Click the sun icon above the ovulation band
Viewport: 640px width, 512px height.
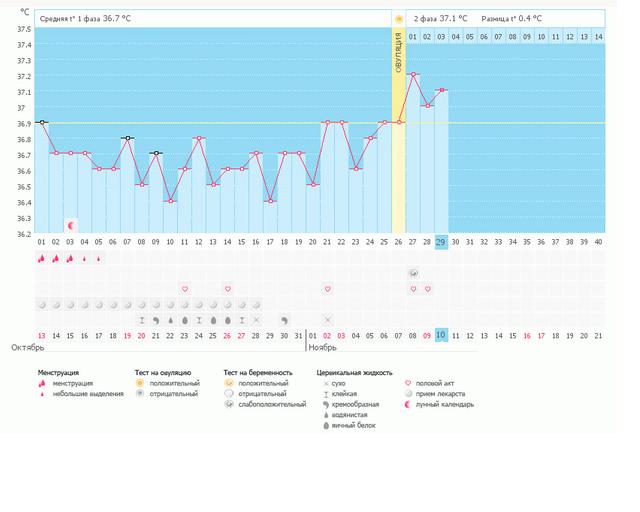399,19
